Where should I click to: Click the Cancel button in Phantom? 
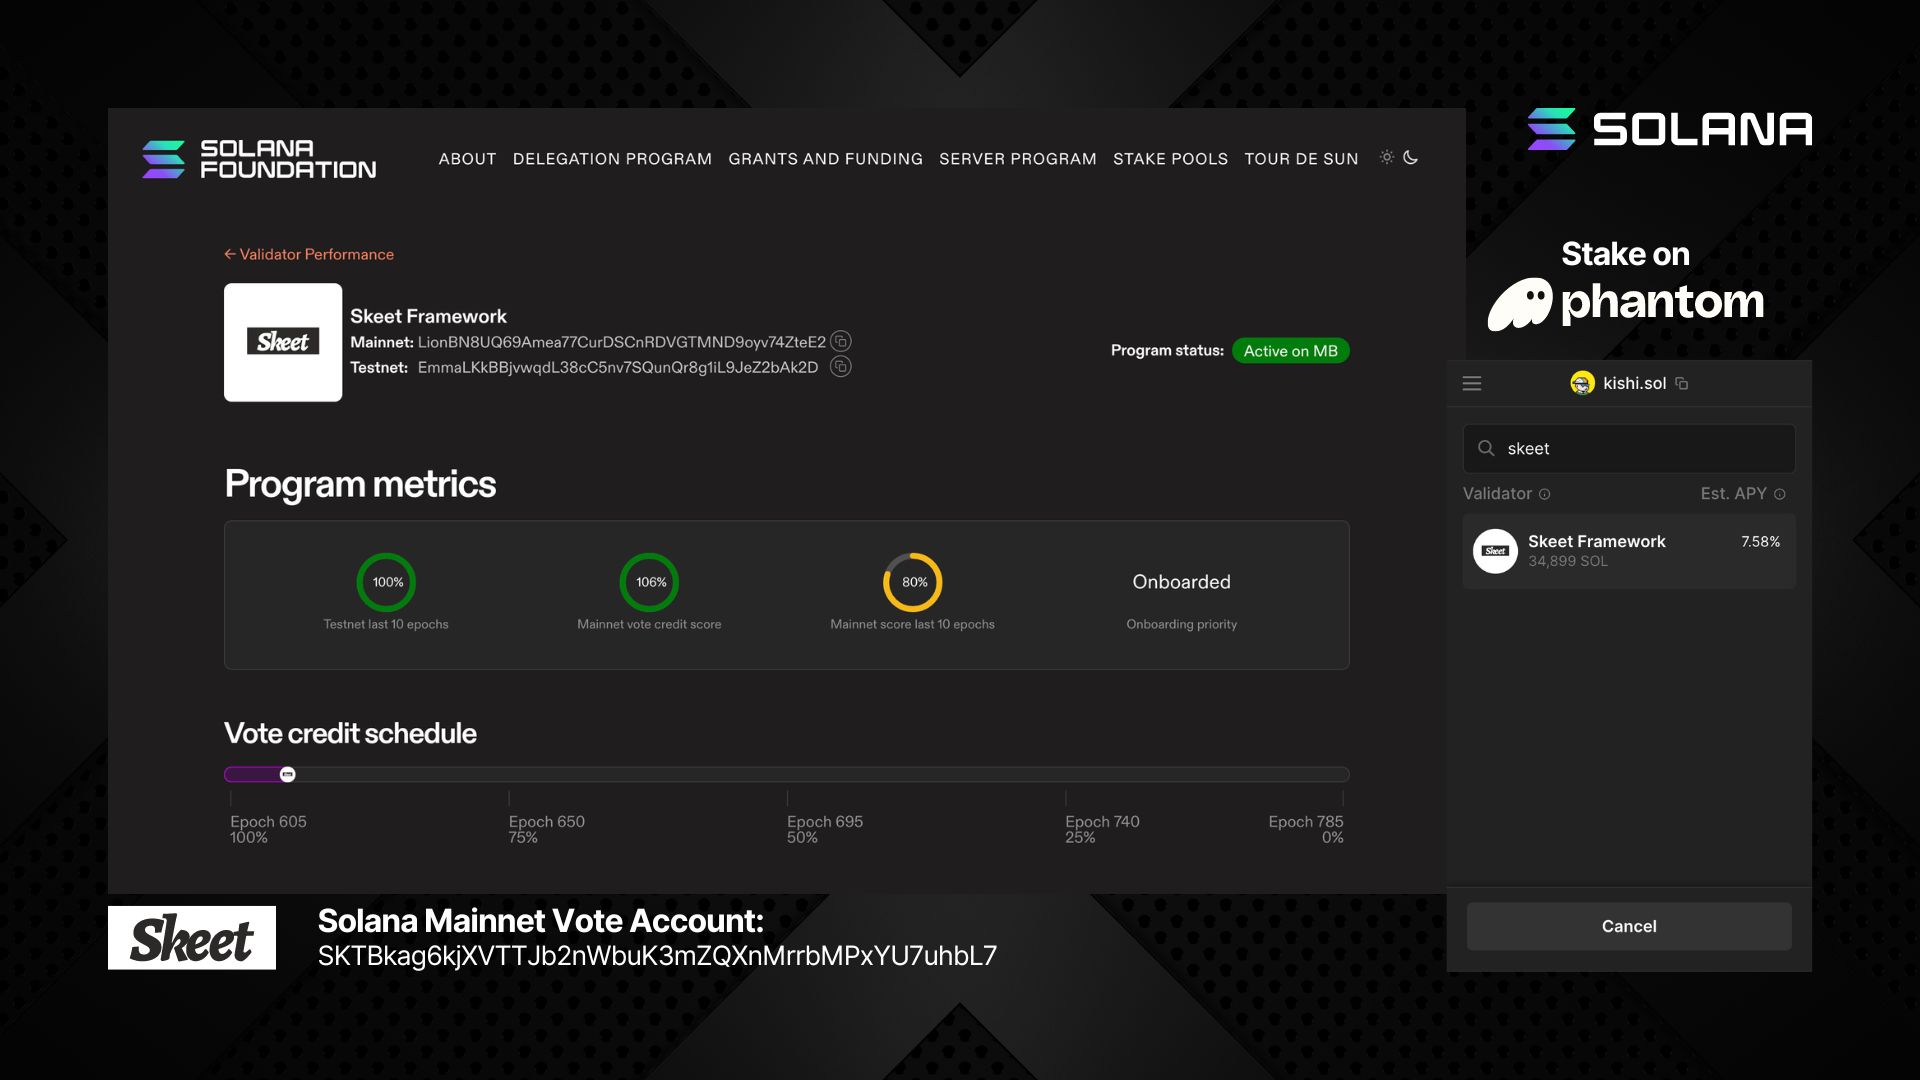[x=1628, y=926]
